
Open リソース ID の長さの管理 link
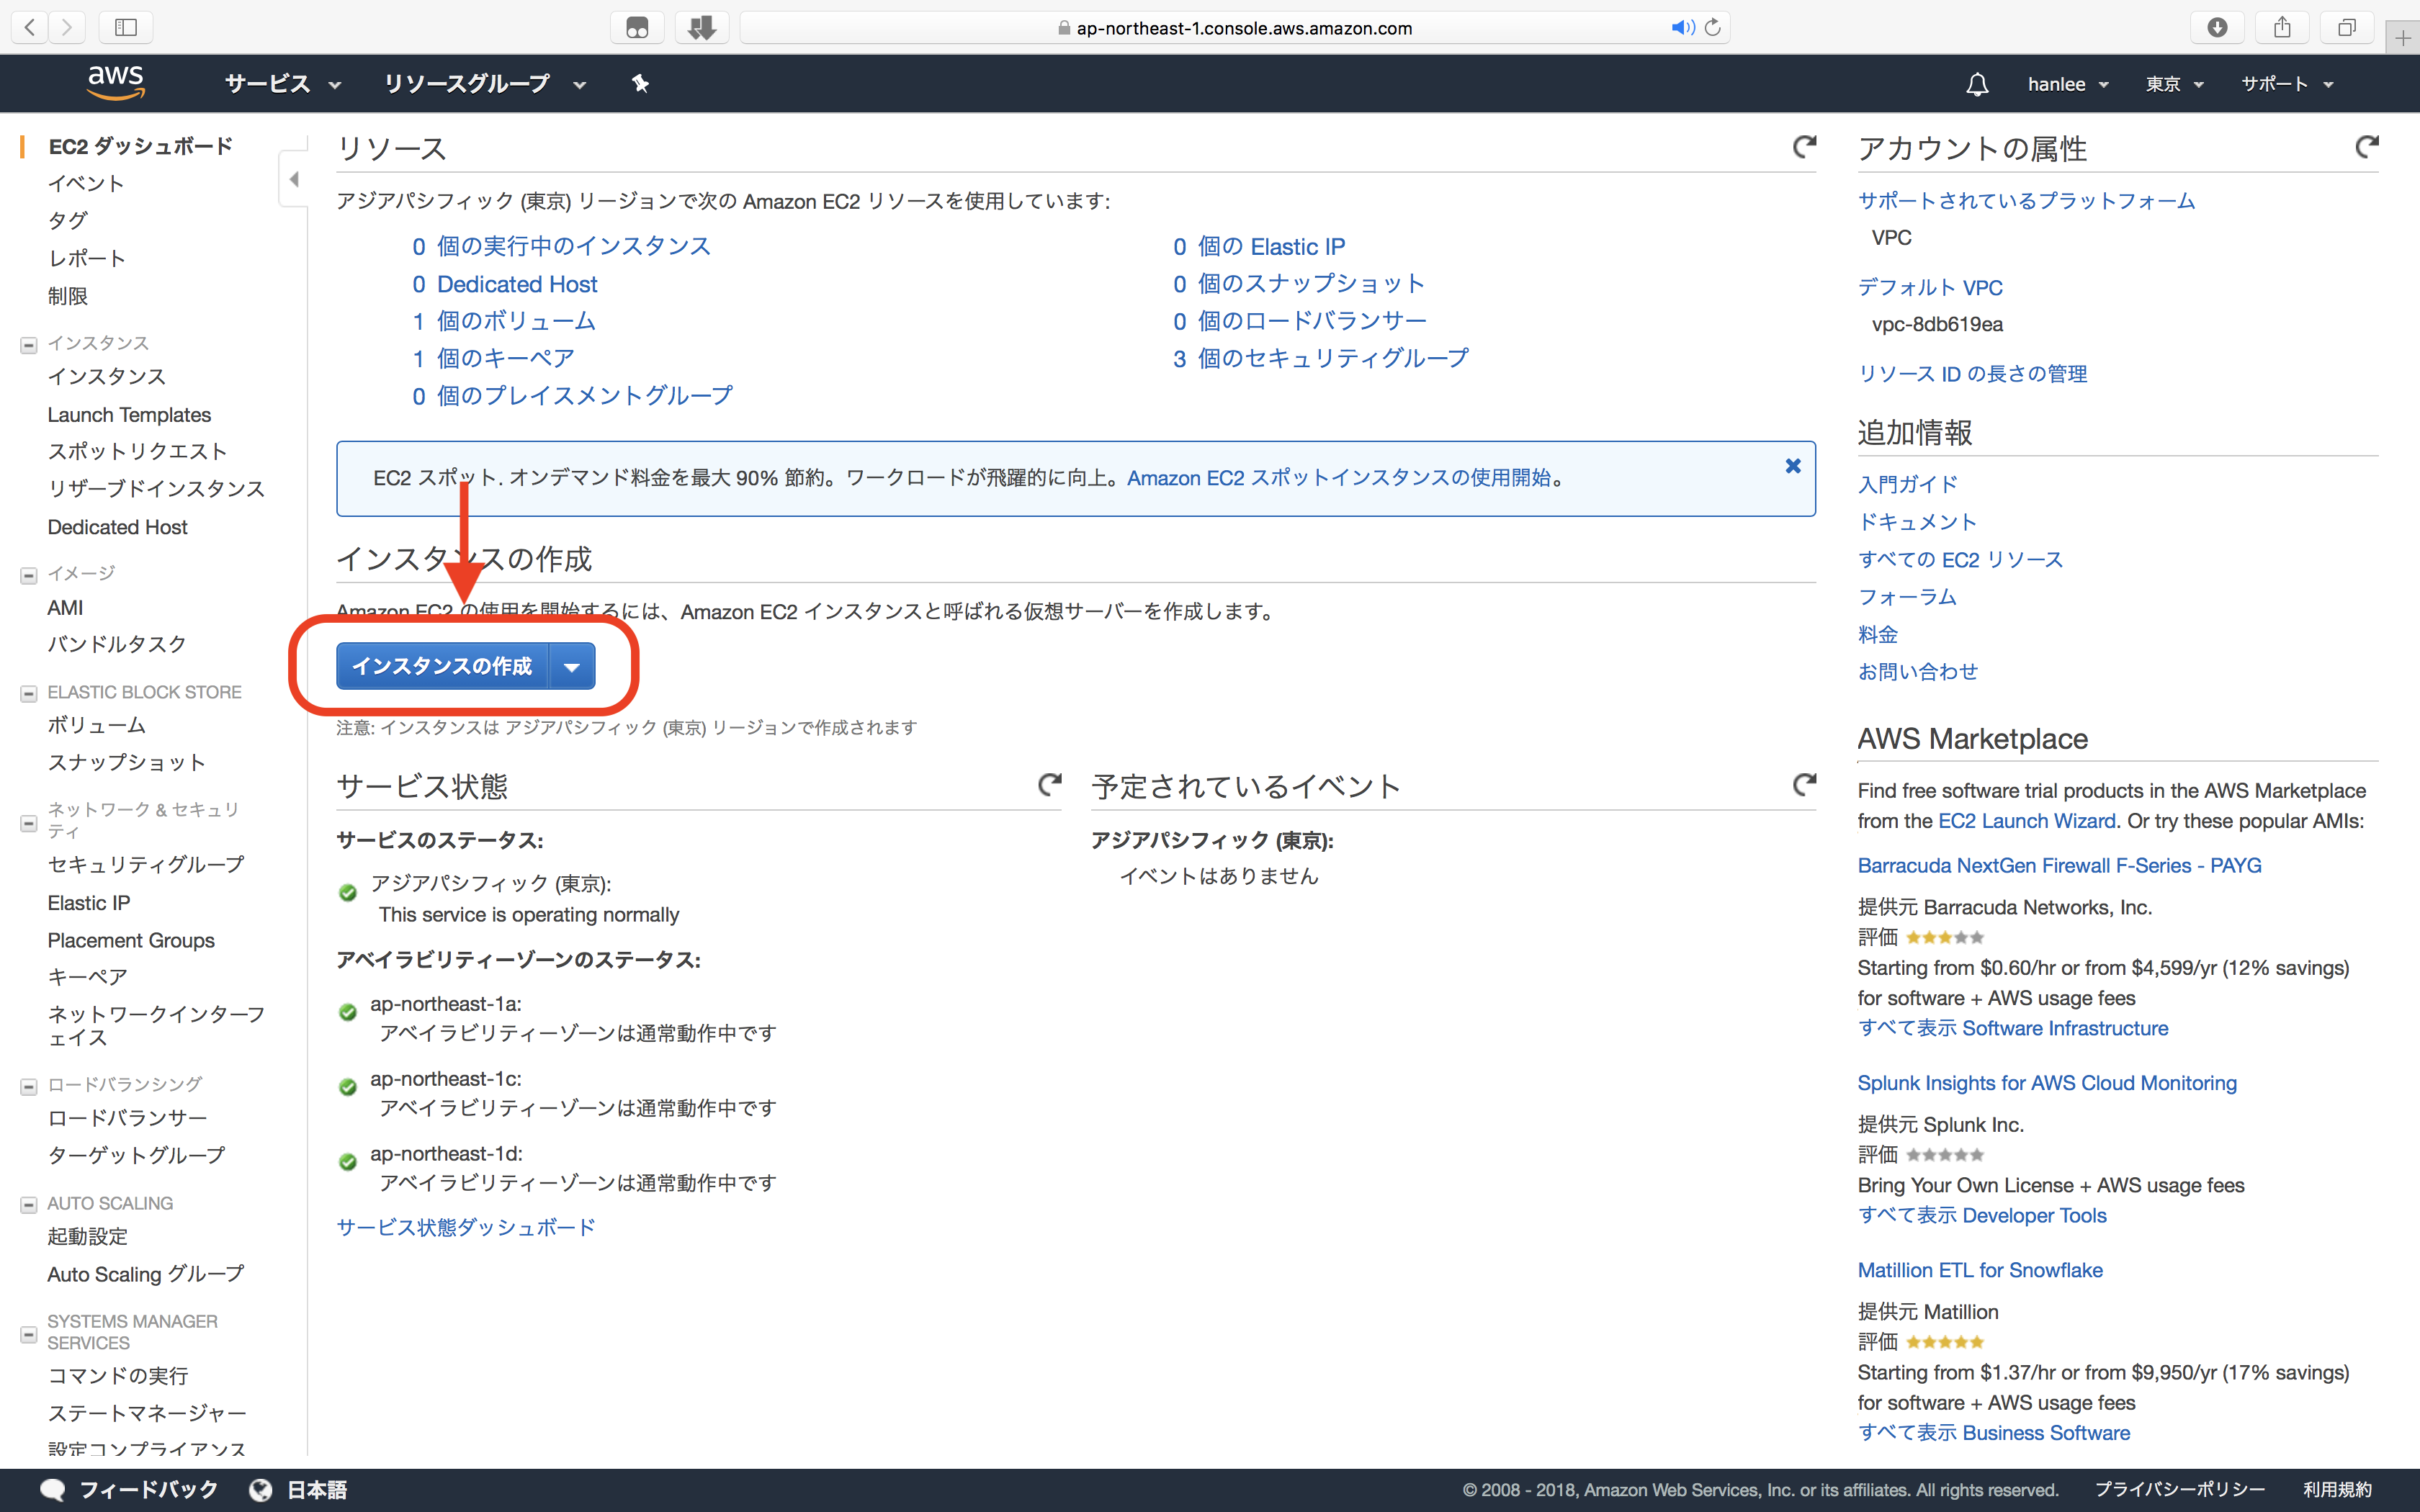point(1972,374)
